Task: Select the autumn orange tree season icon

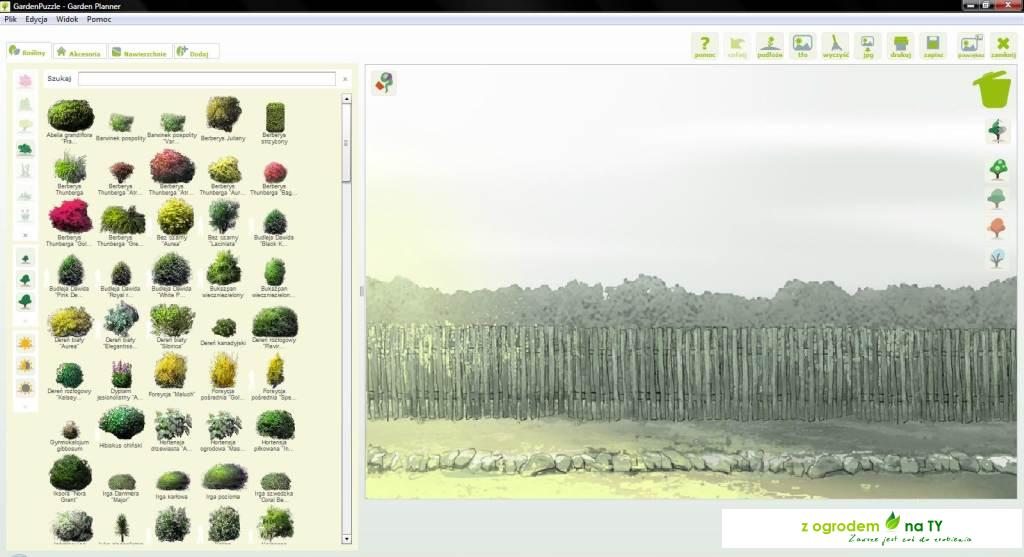Action: 997,229
